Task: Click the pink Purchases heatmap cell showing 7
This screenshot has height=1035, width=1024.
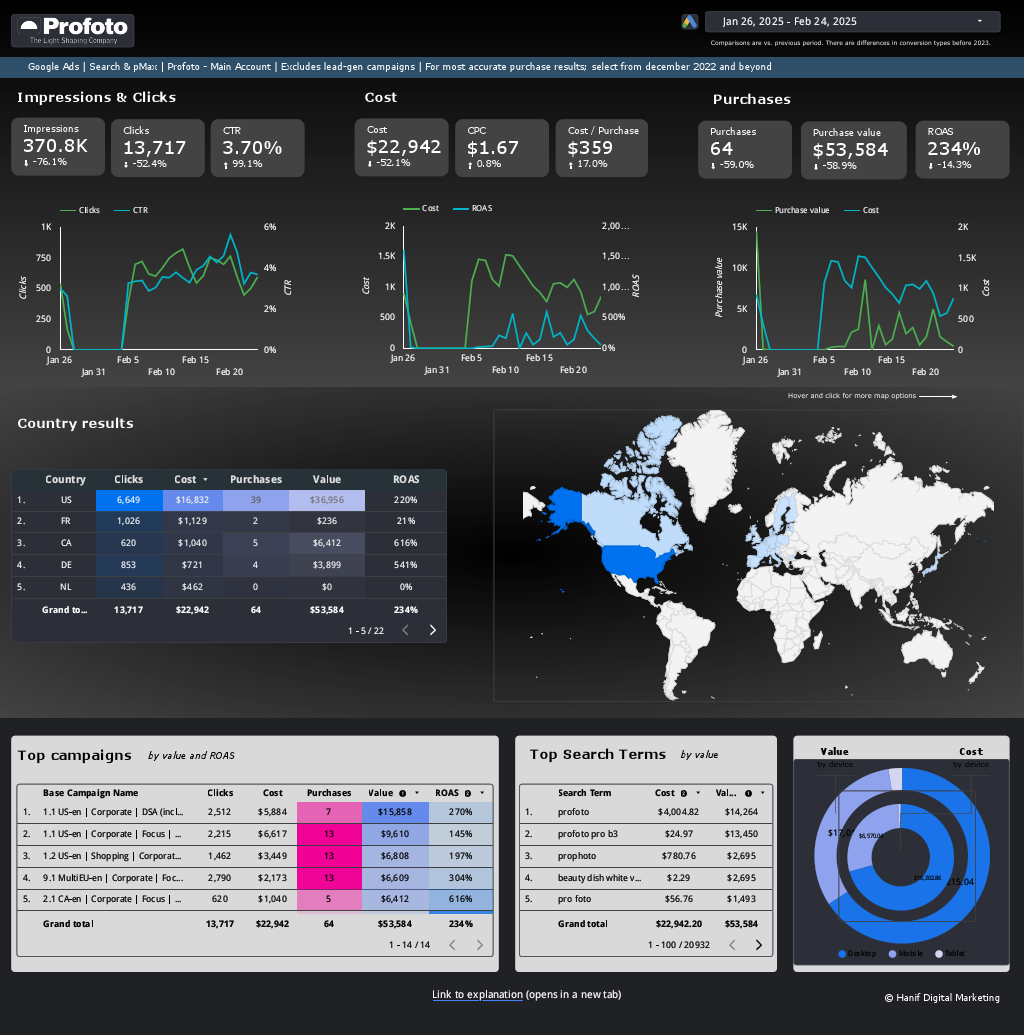Action: point(329,813)
